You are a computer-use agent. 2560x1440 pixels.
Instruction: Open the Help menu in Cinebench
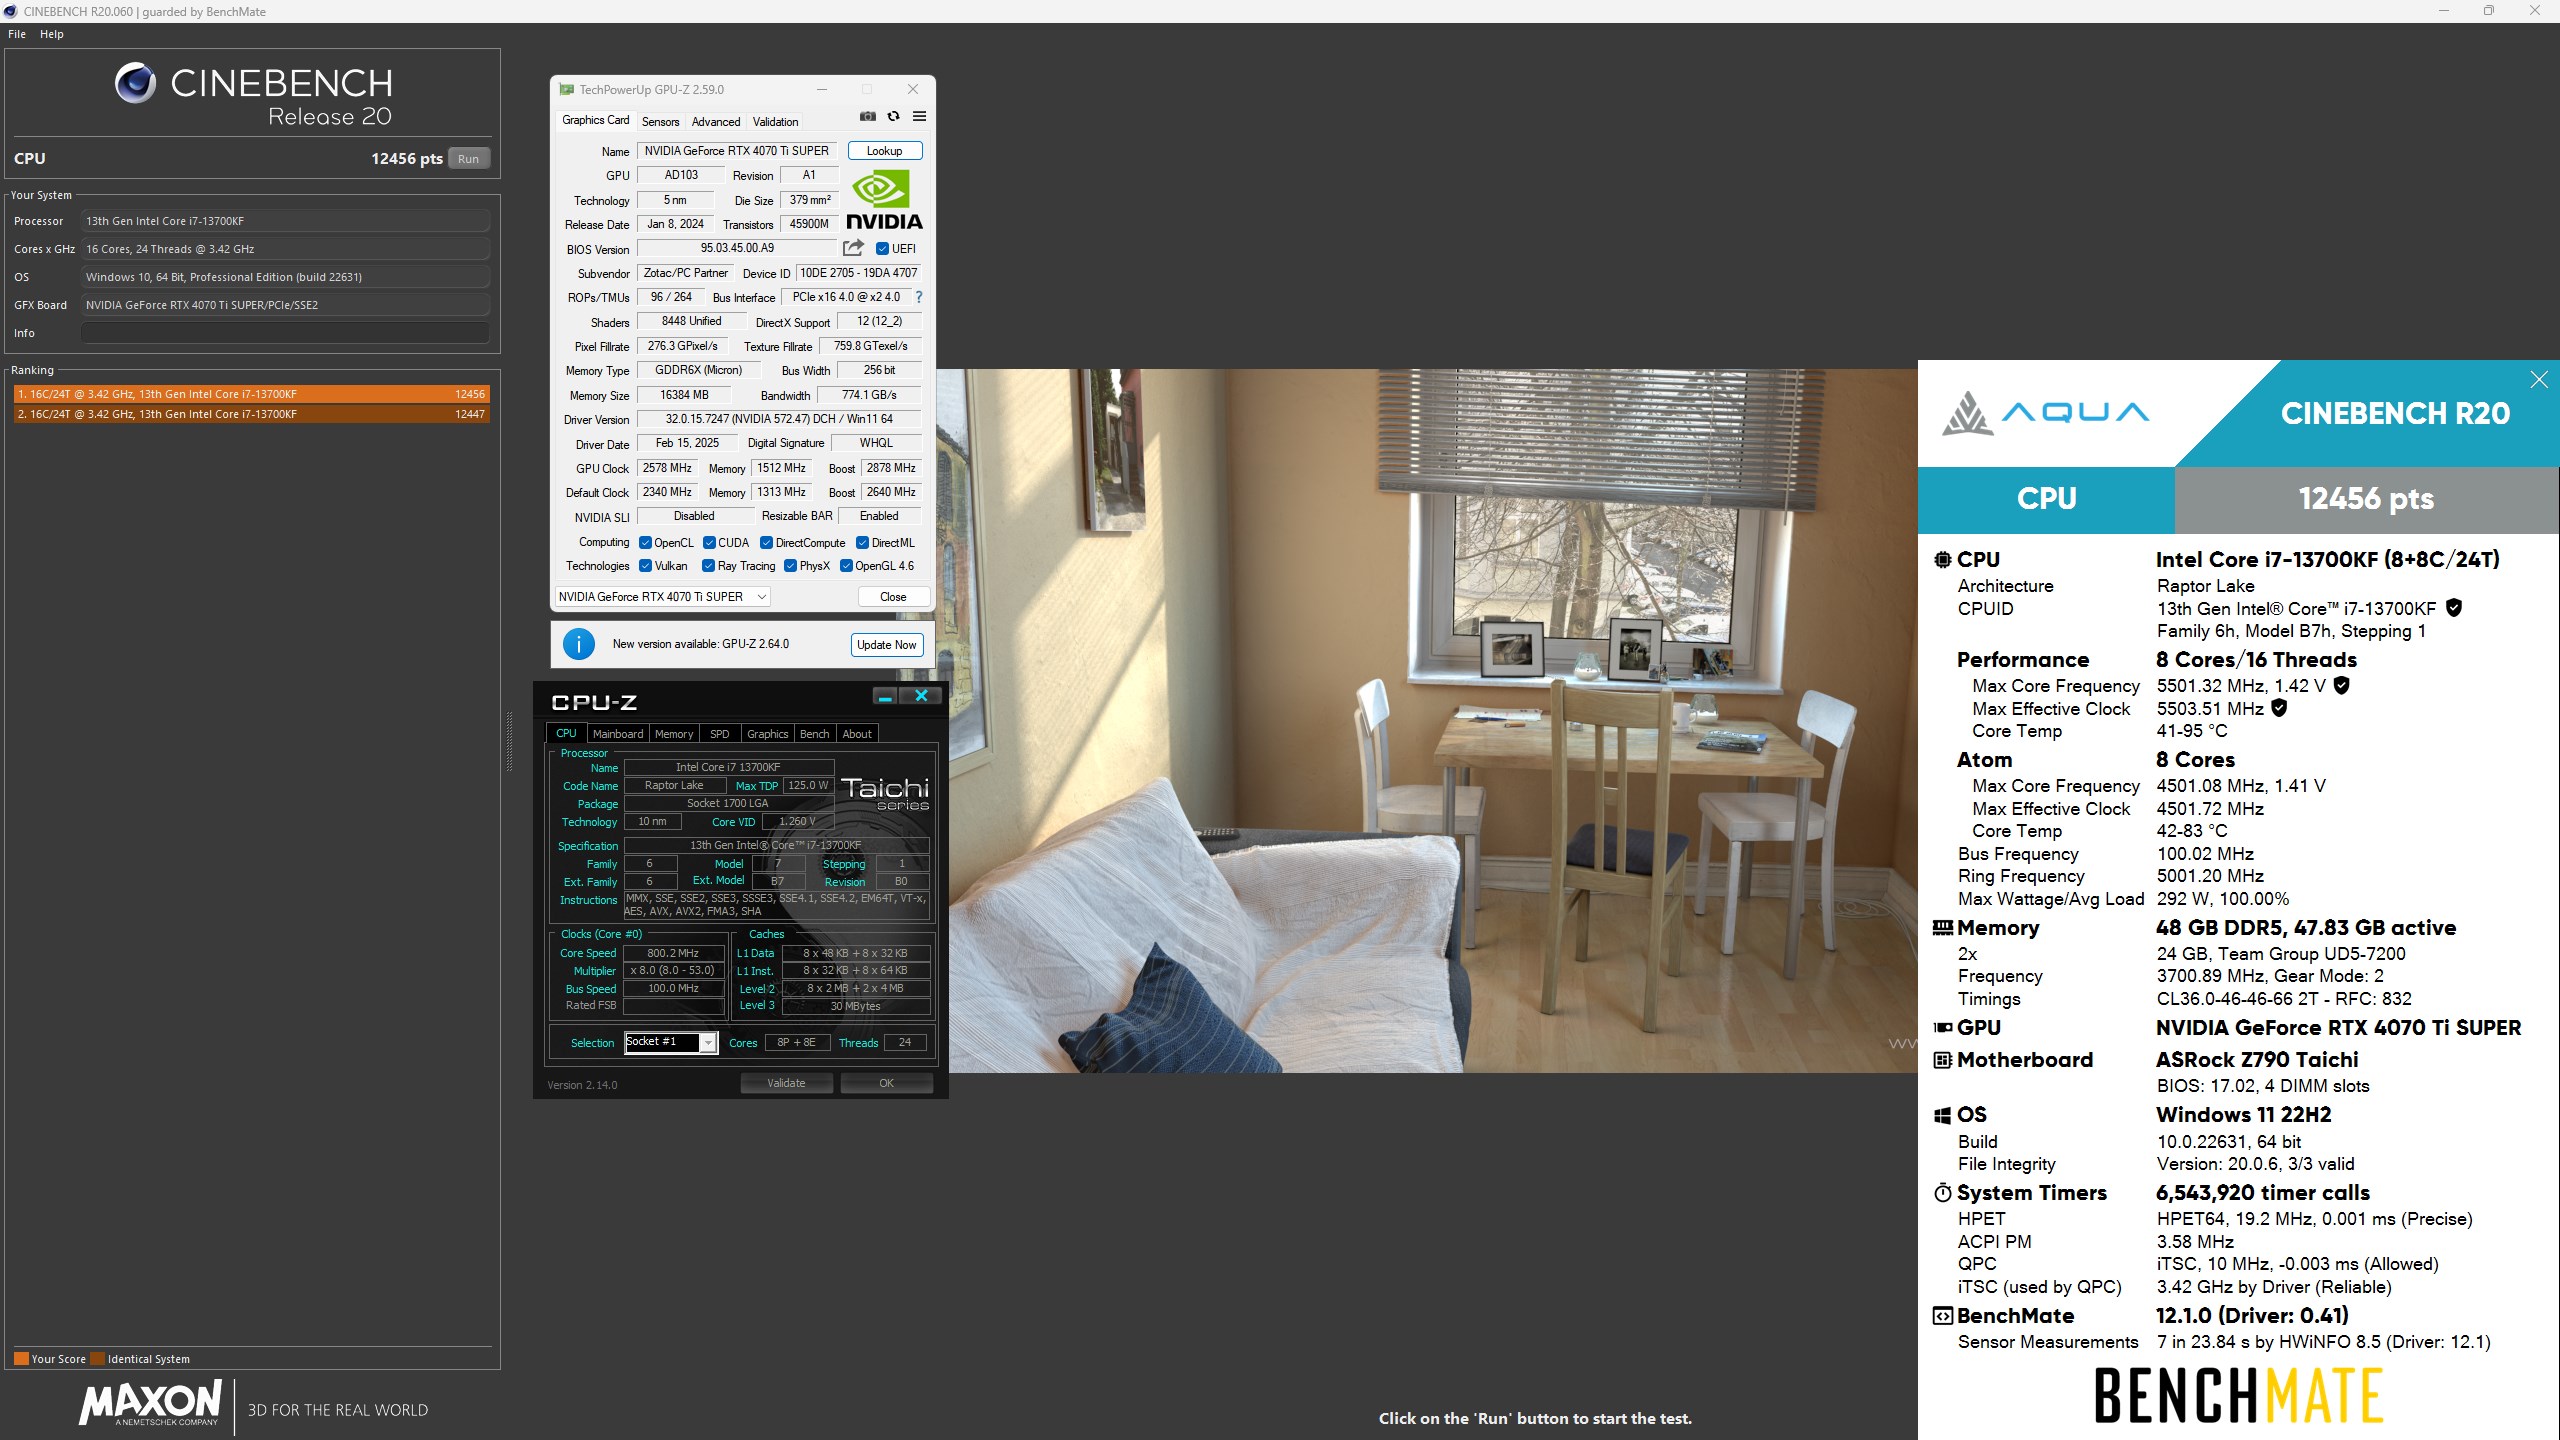point(52,34)
